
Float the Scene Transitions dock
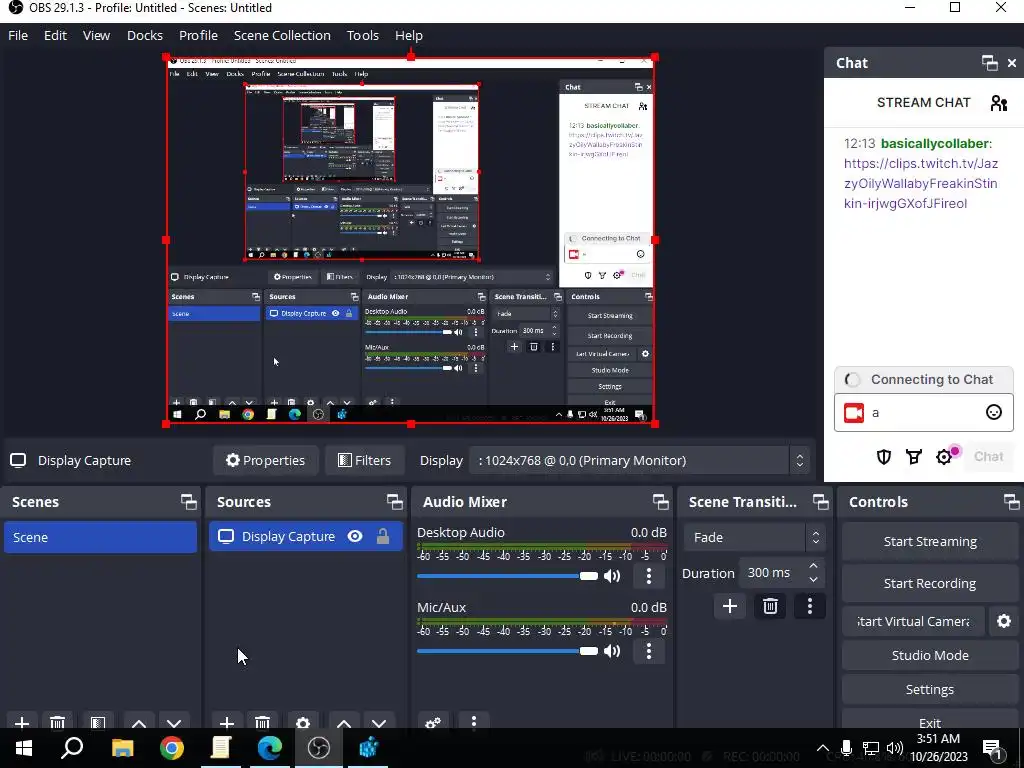tap(820, 502)
